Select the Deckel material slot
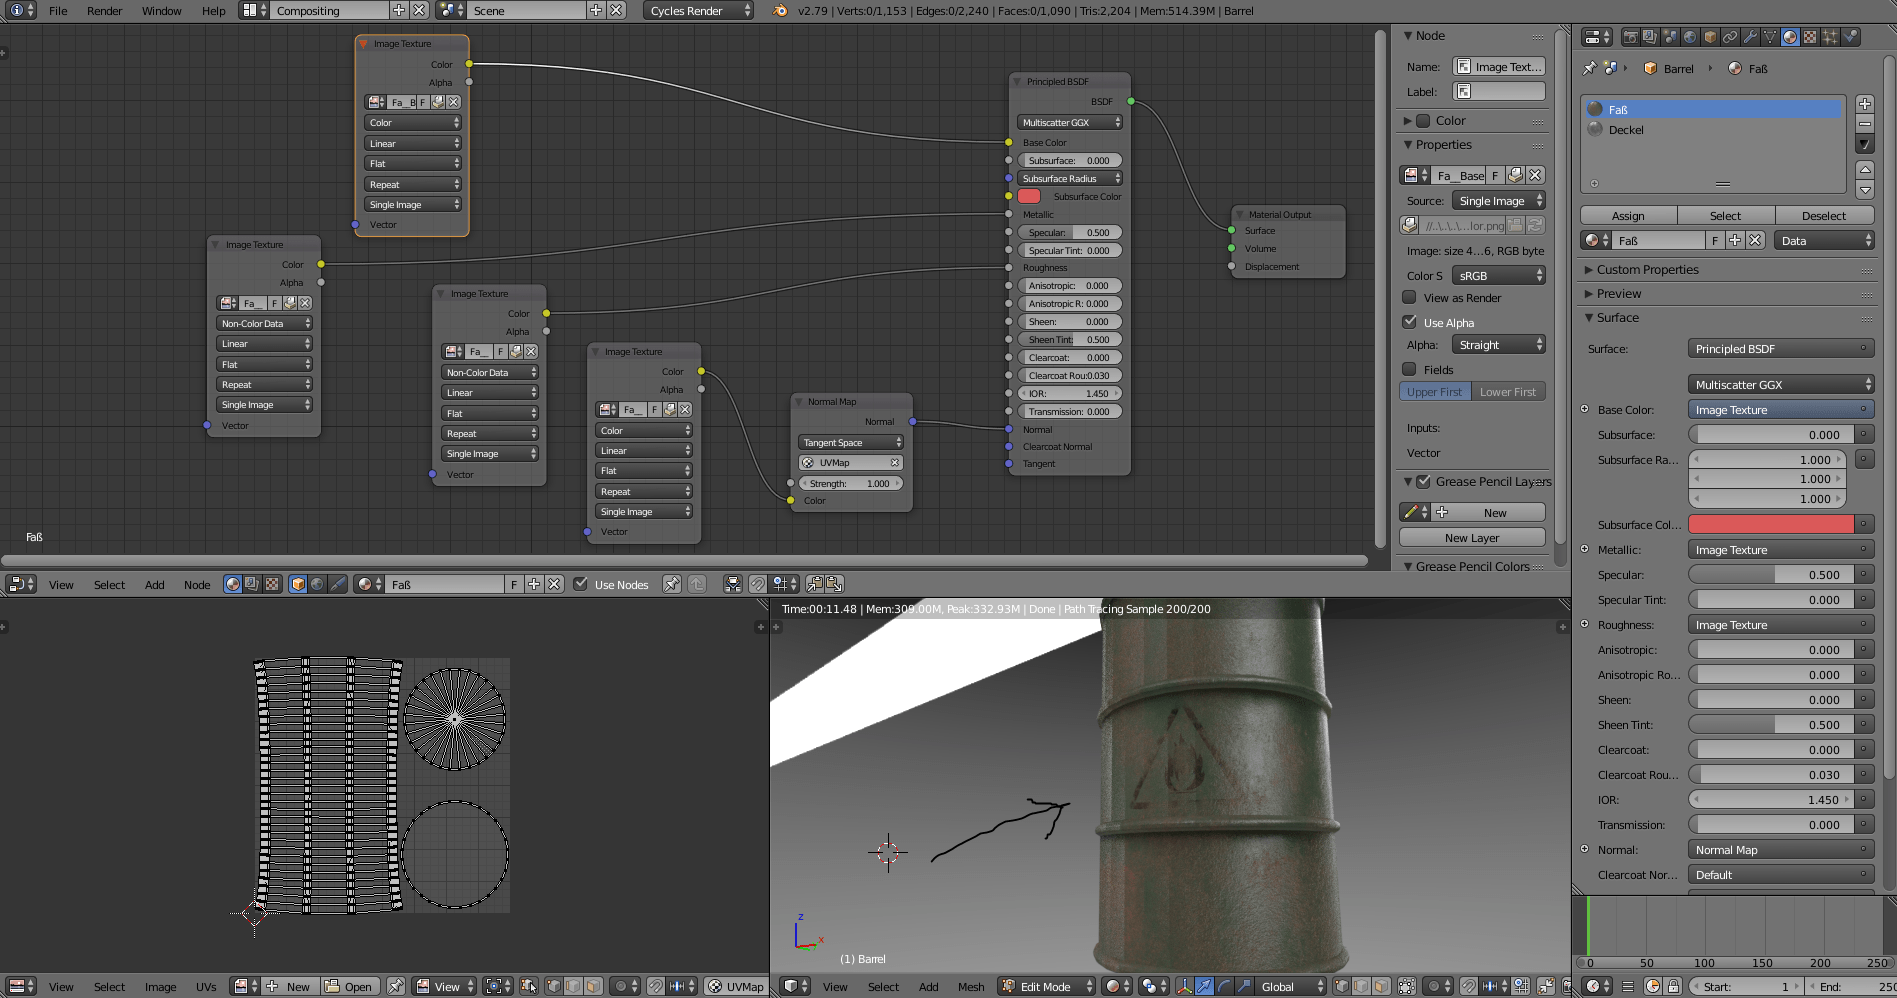 pos(1626,130)
